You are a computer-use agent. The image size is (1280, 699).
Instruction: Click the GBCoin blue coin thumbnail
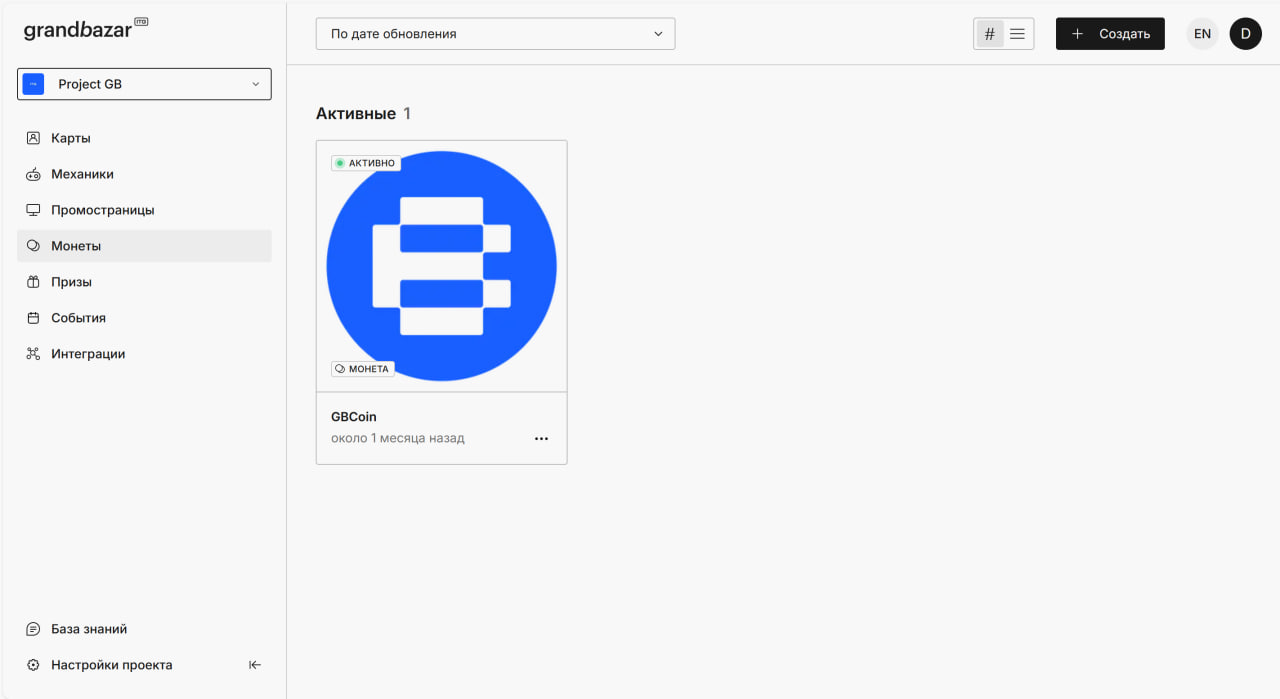pyautogui.click(x=441, y=266)
